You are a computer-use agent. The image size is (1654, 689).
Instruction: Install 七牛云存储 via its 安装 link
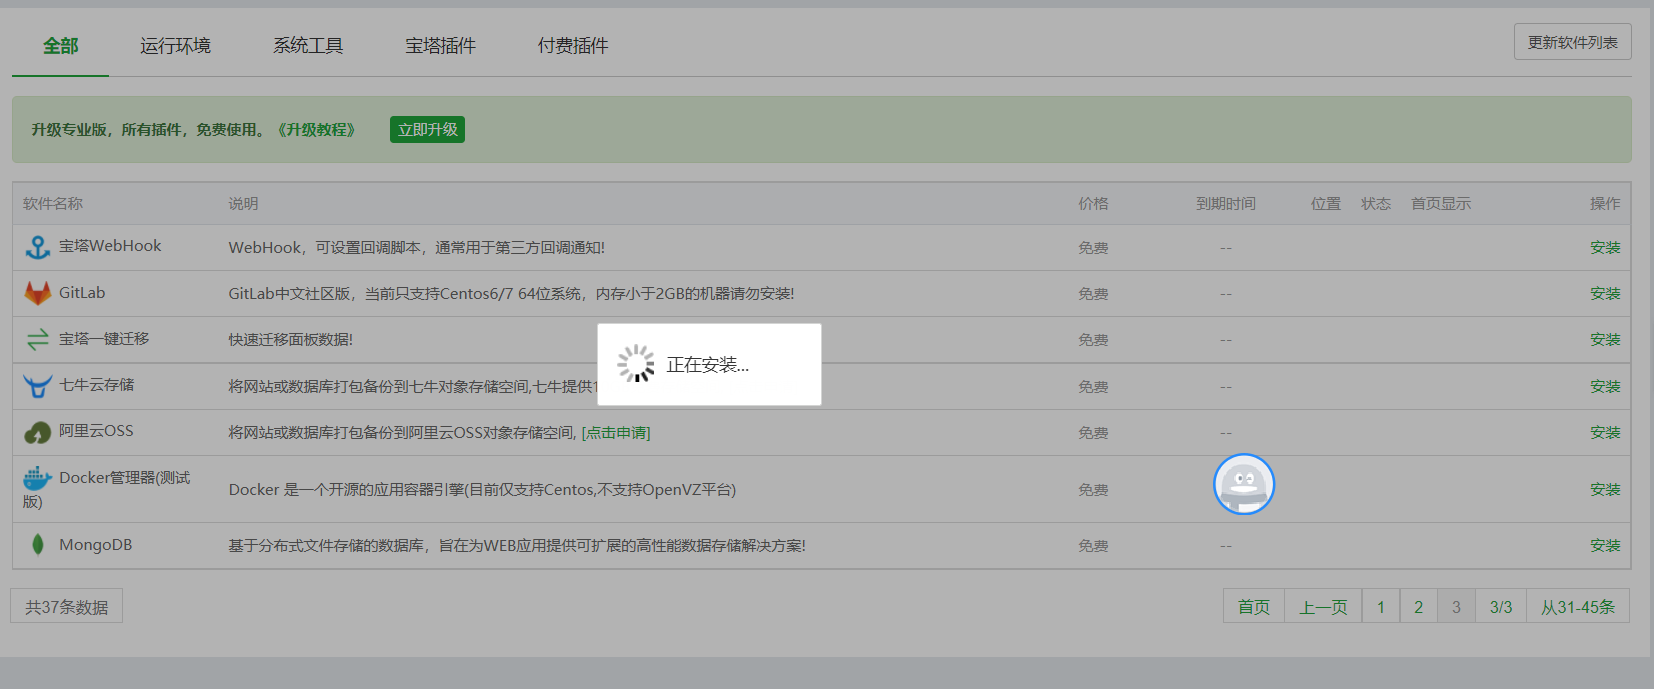(x=1605, y=386)
